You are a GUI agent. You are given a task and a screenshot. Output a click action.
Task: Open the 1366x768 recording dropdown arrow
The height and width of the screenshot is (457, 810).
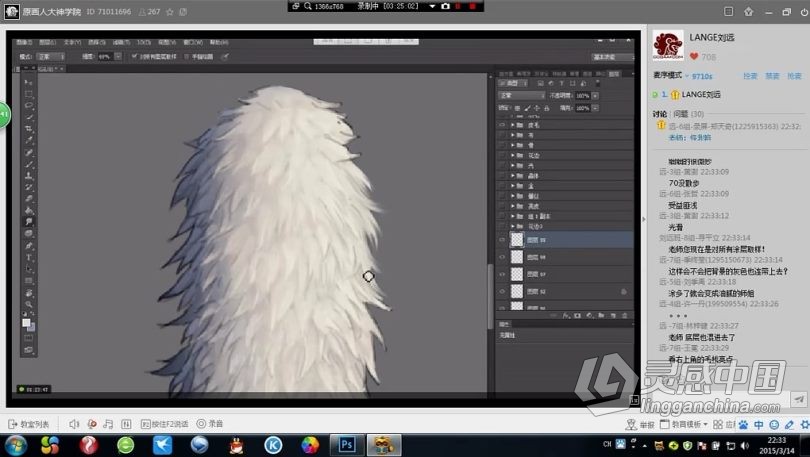432,6
